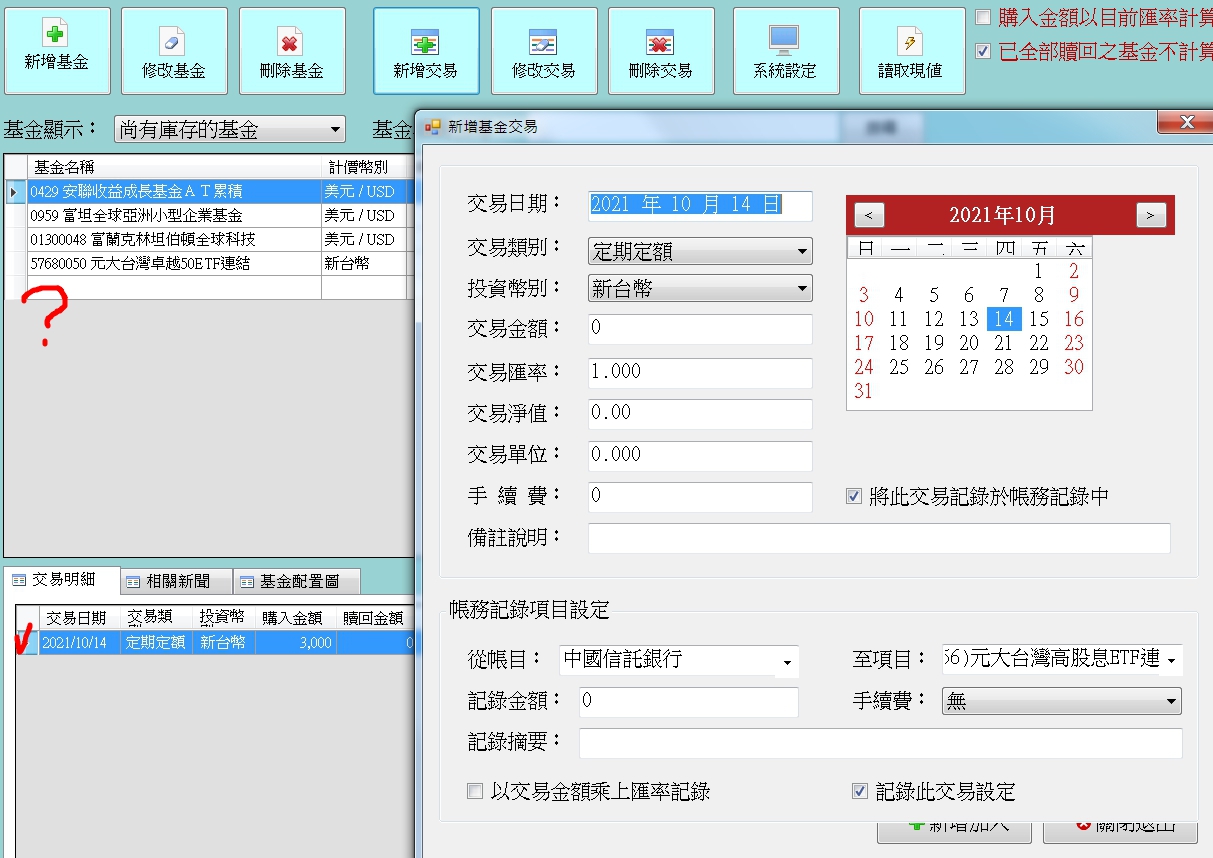Click the 購入金額 column header
The height and width of the screenshot is (858, 1213).
pos(295,618)
